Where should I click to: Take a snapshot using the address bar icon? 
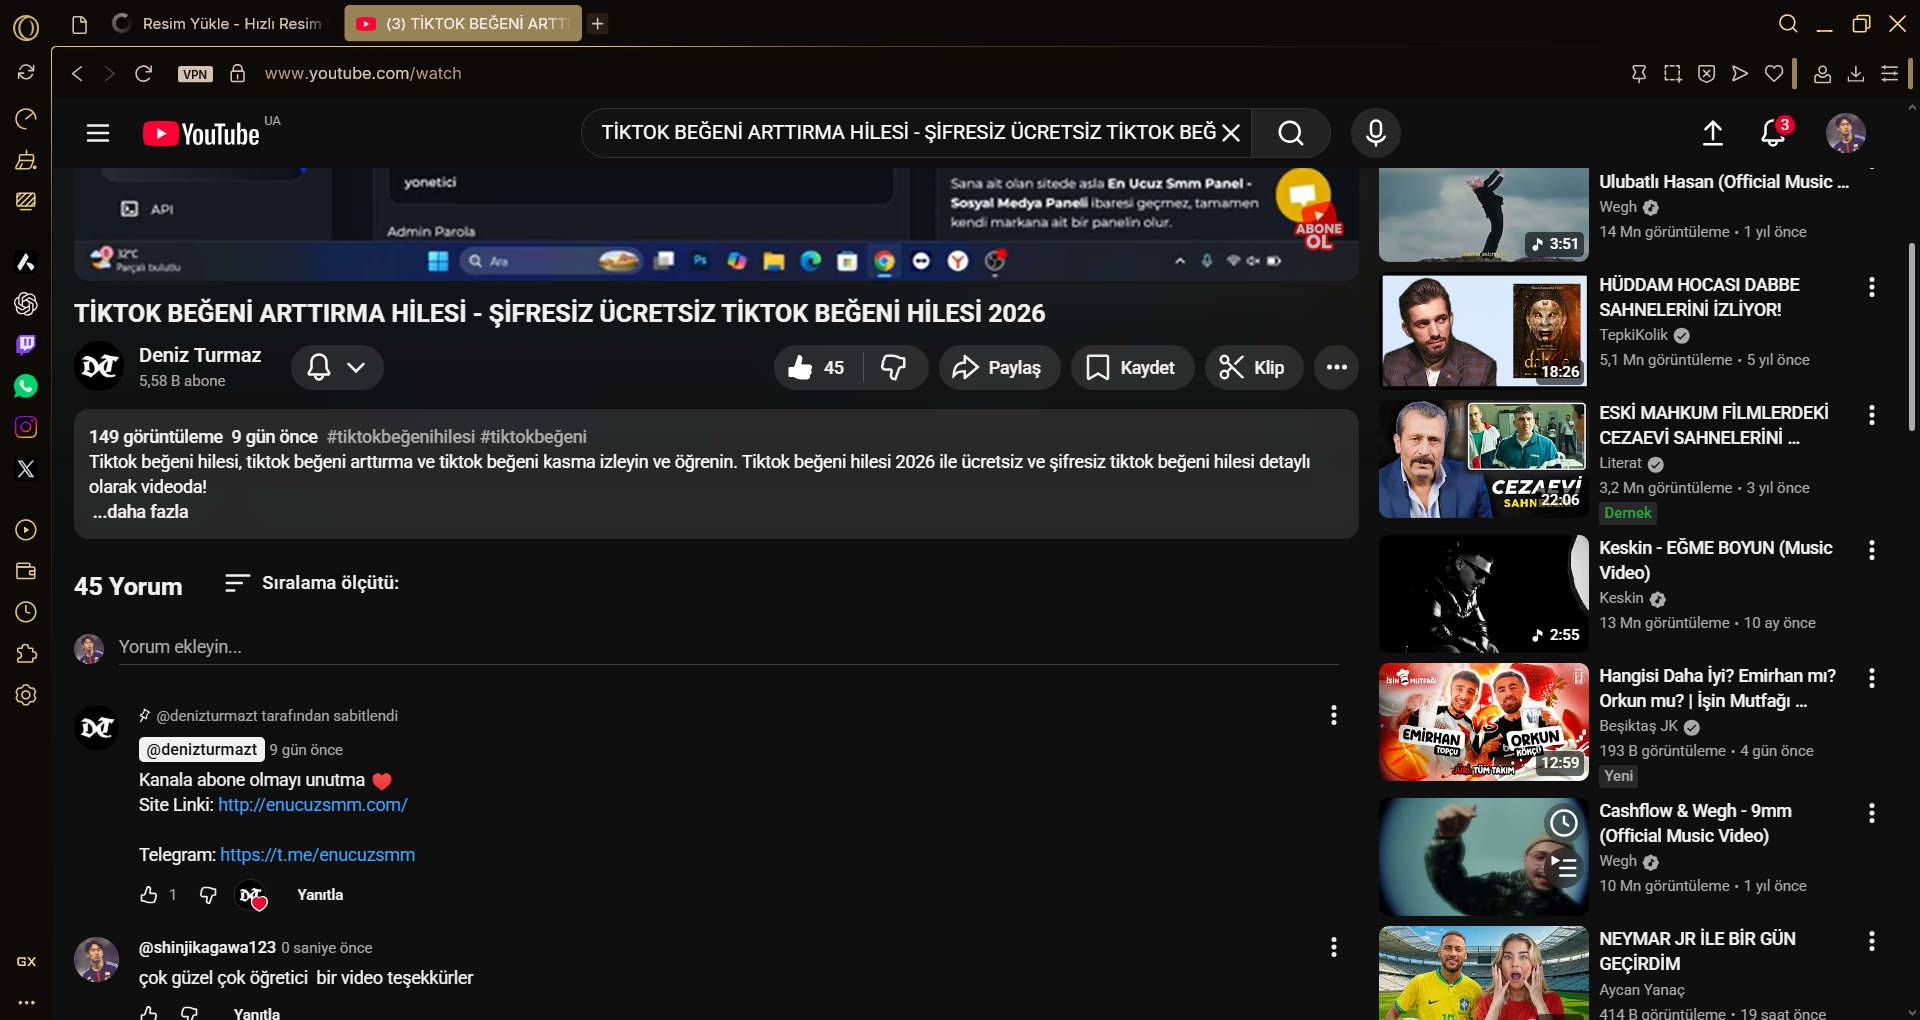1672,73
